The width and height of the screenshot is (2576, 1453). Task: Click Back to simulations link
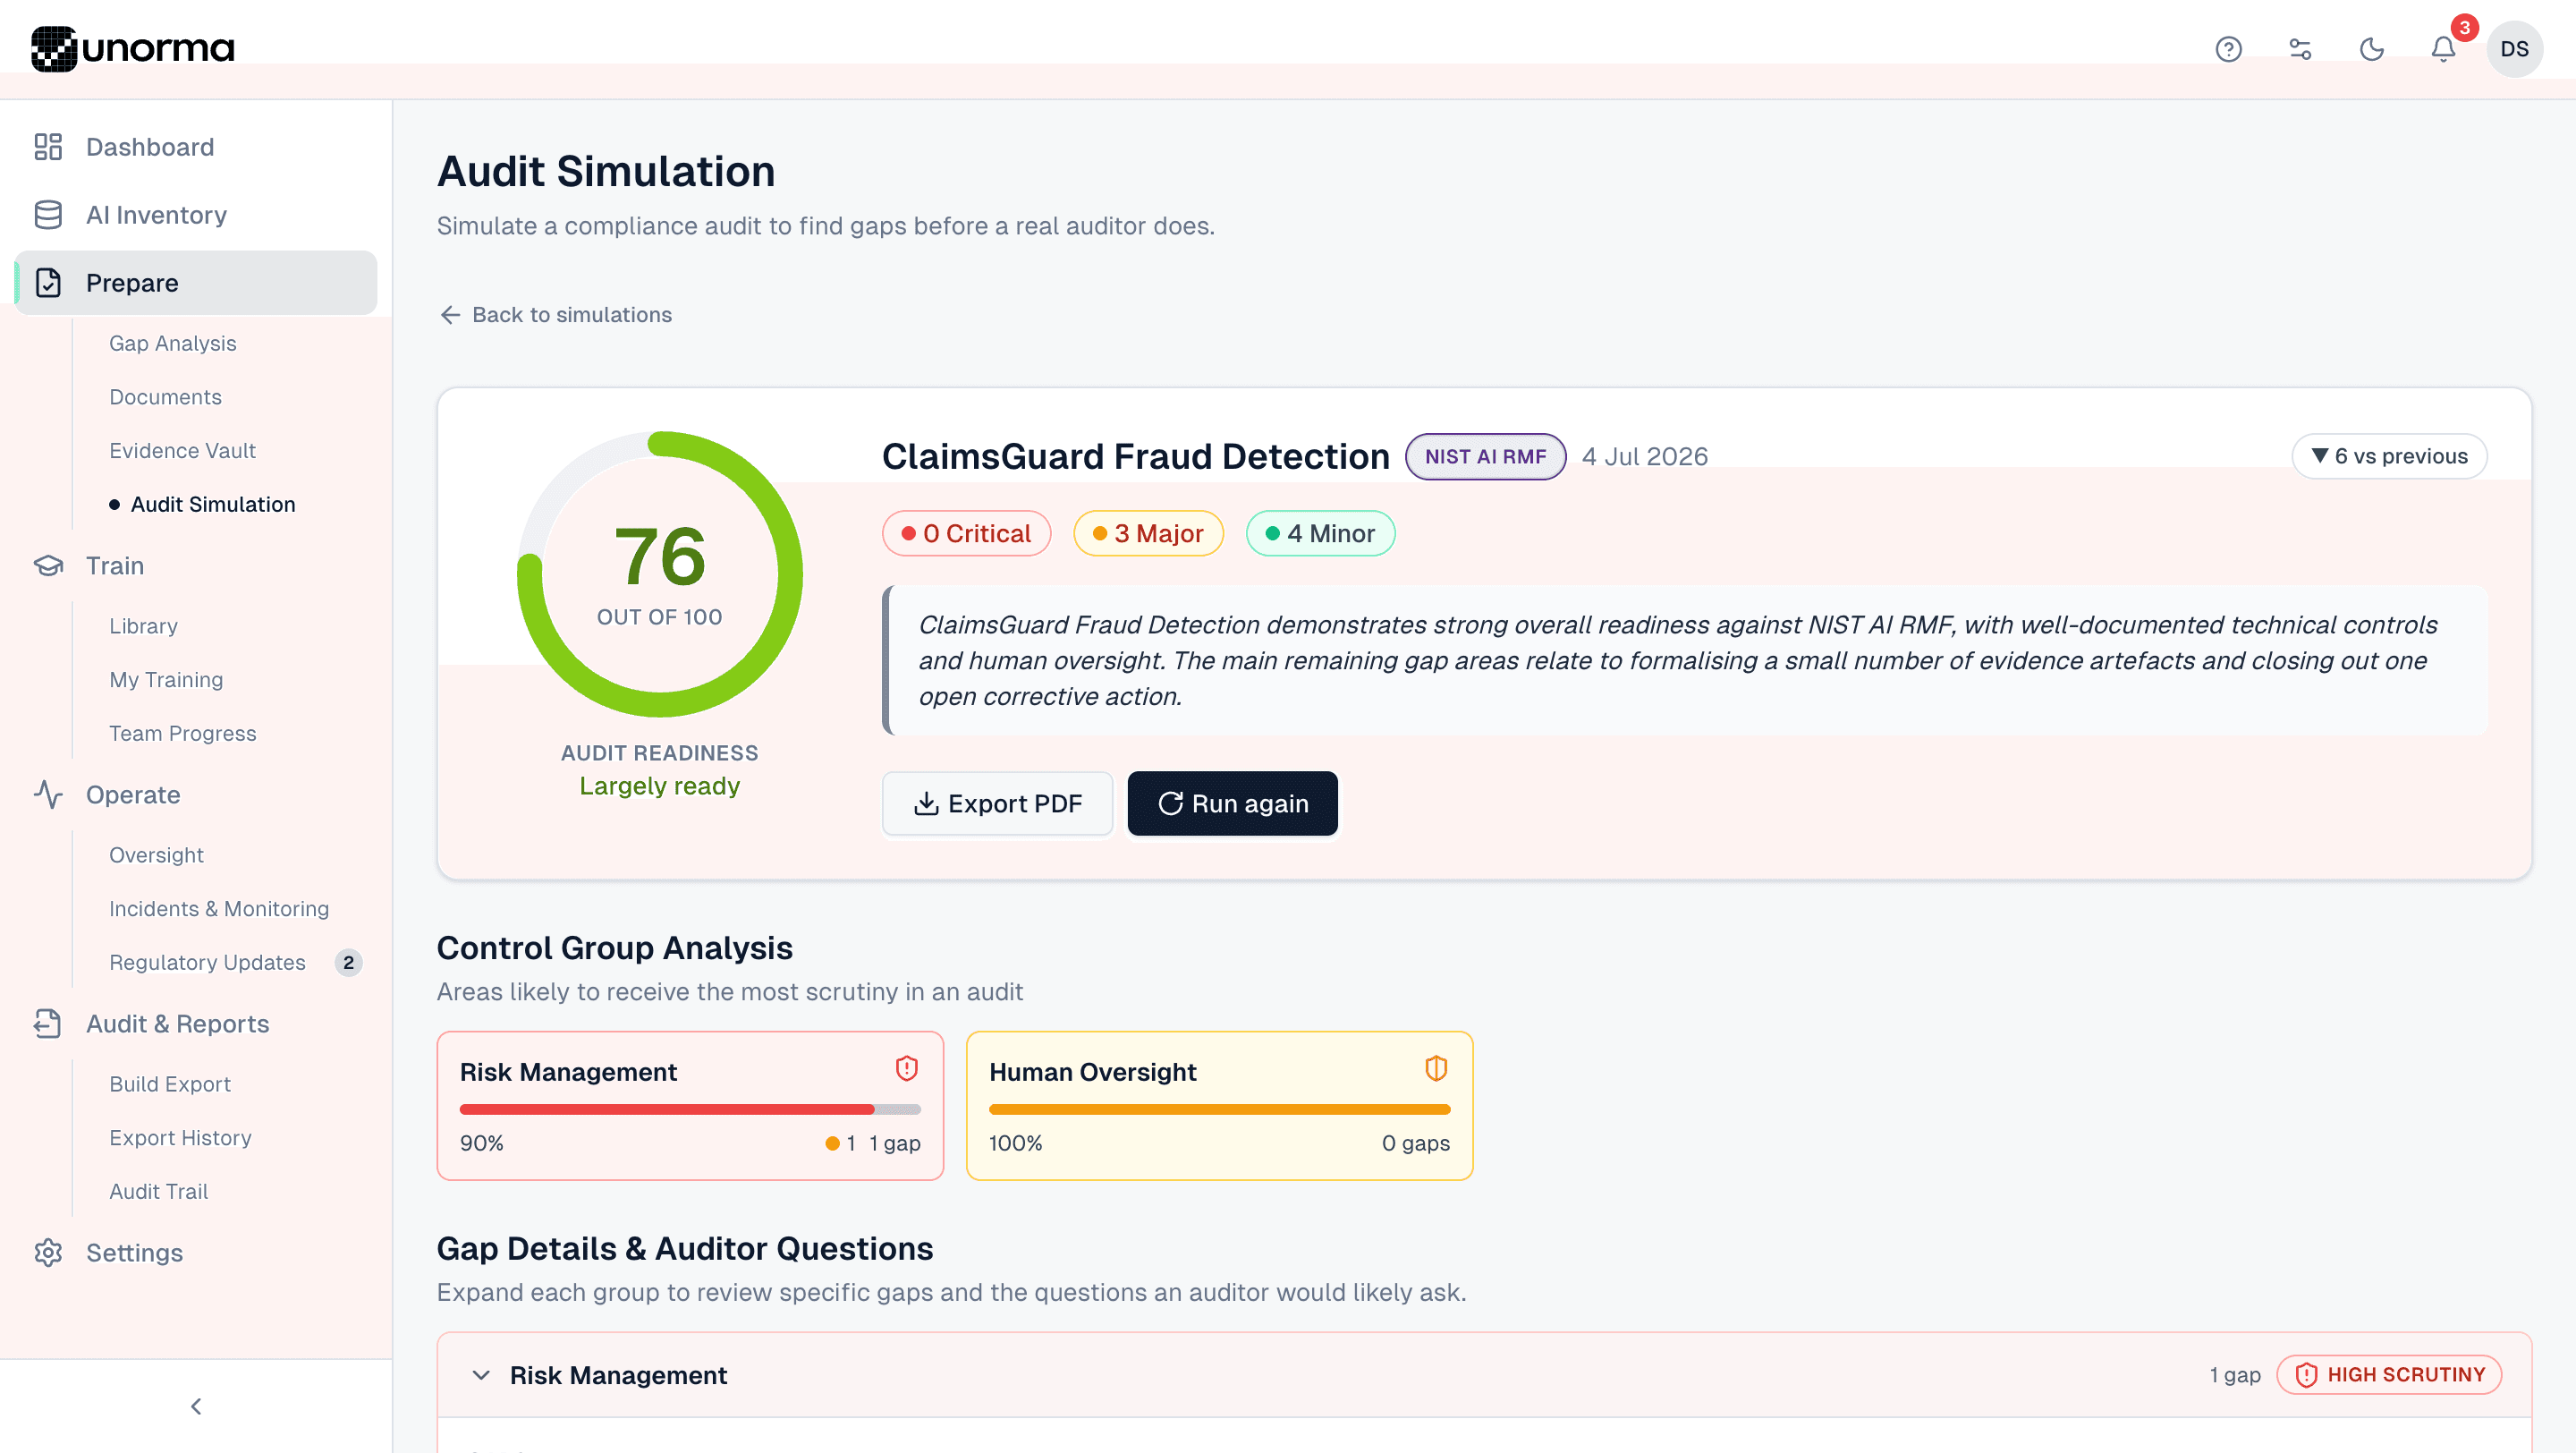(556, 315)
